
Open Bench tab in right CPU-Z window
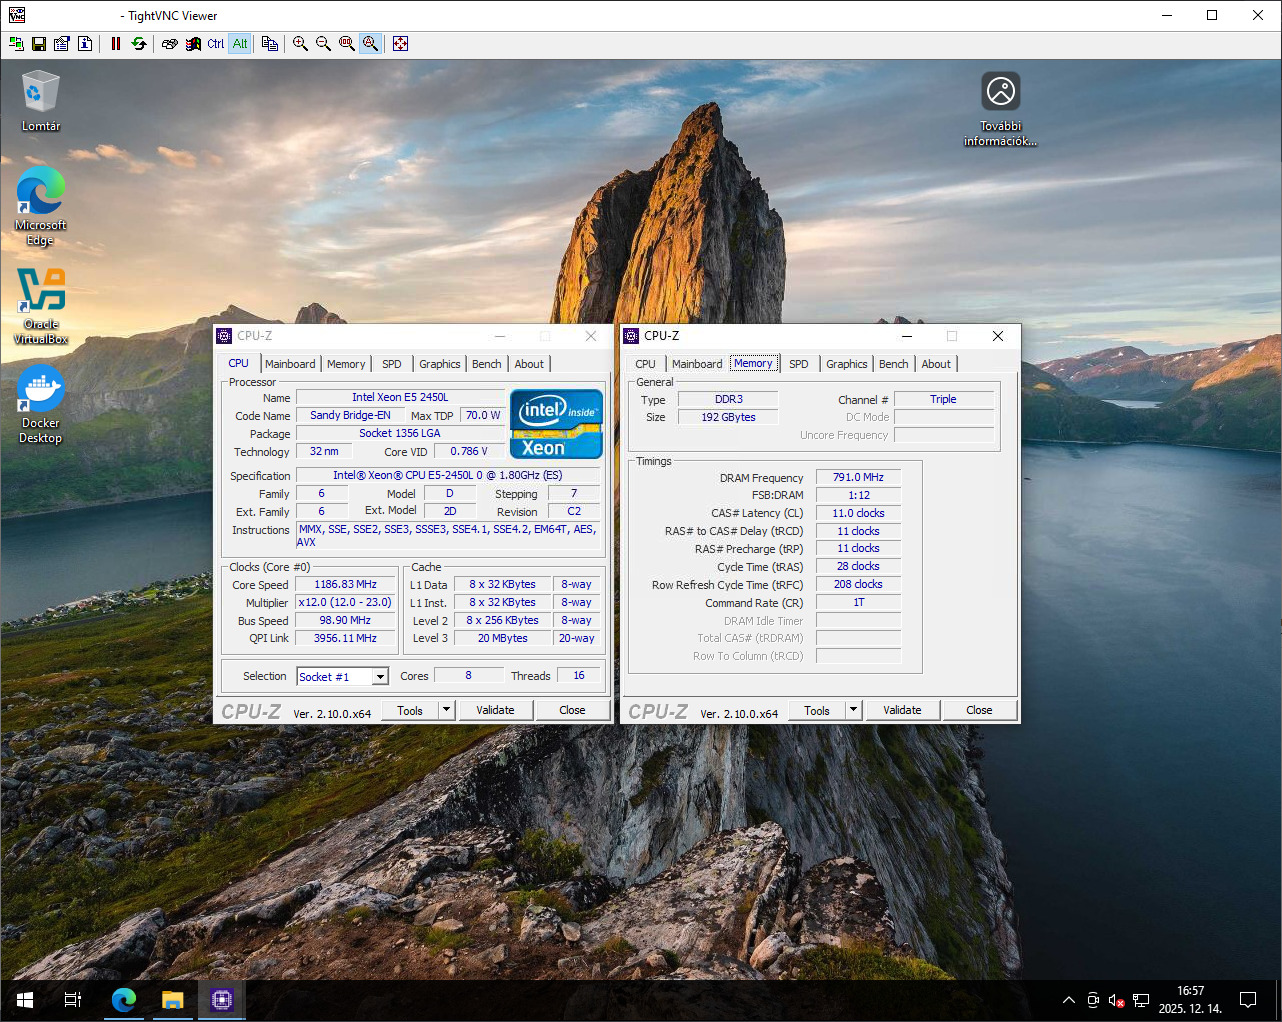click(x=894, y=364)
